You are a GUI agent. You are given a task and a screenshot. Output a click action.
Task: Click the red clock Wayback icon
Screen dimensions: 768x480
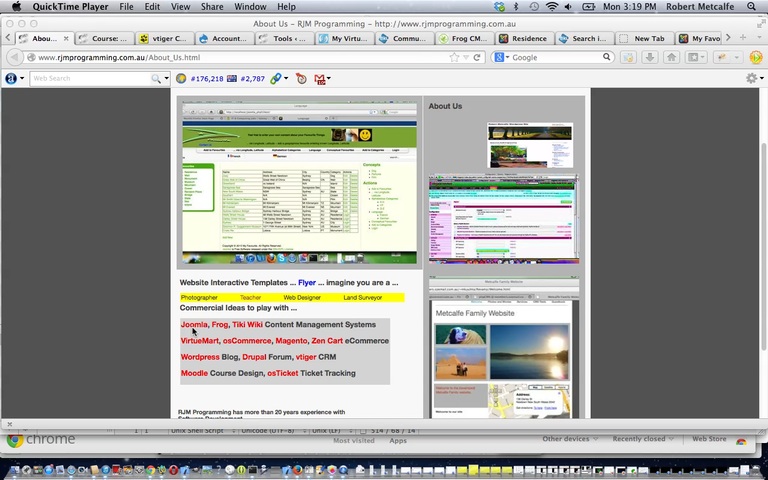pos(301,78)
